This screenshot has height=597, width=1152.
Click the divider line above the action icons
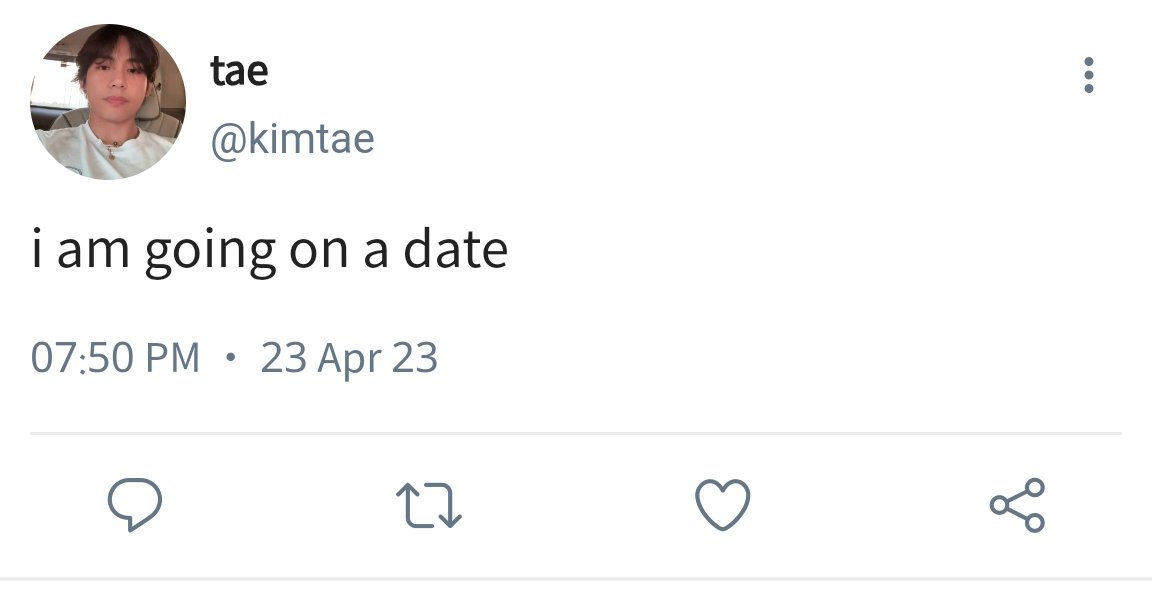[576, 433]
